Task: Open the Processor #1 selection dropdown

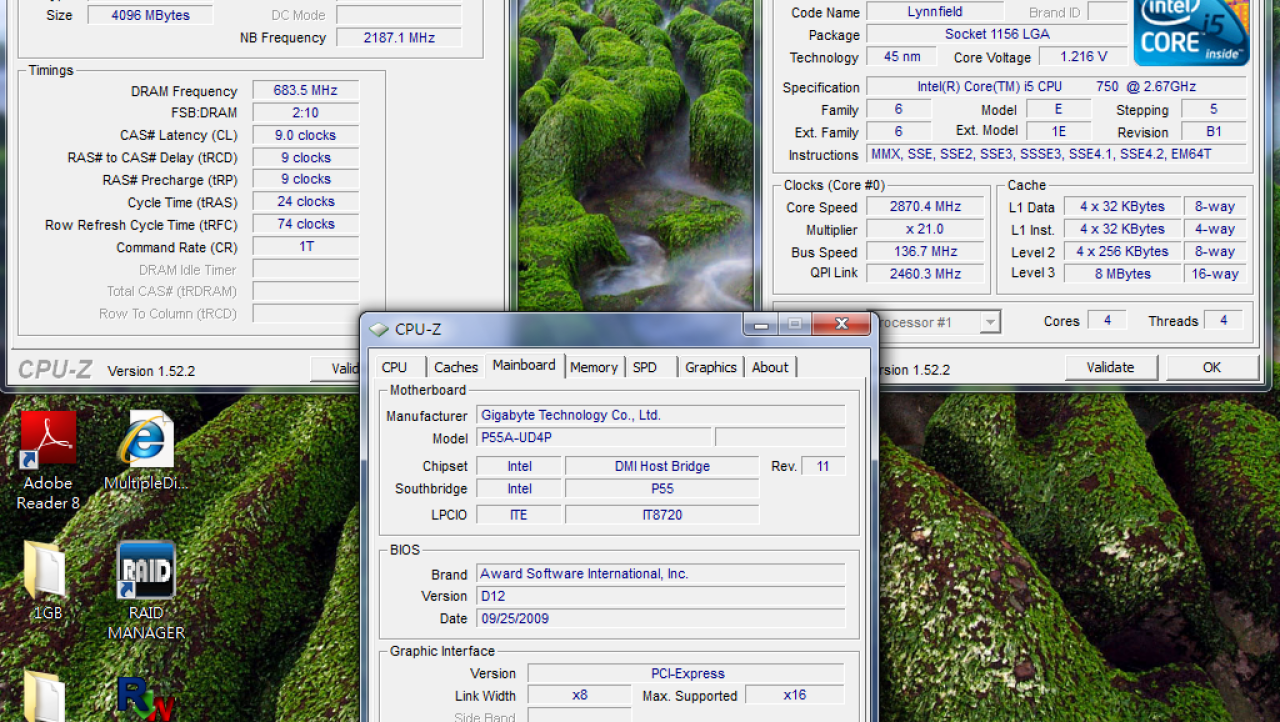Action: [989, 322]
